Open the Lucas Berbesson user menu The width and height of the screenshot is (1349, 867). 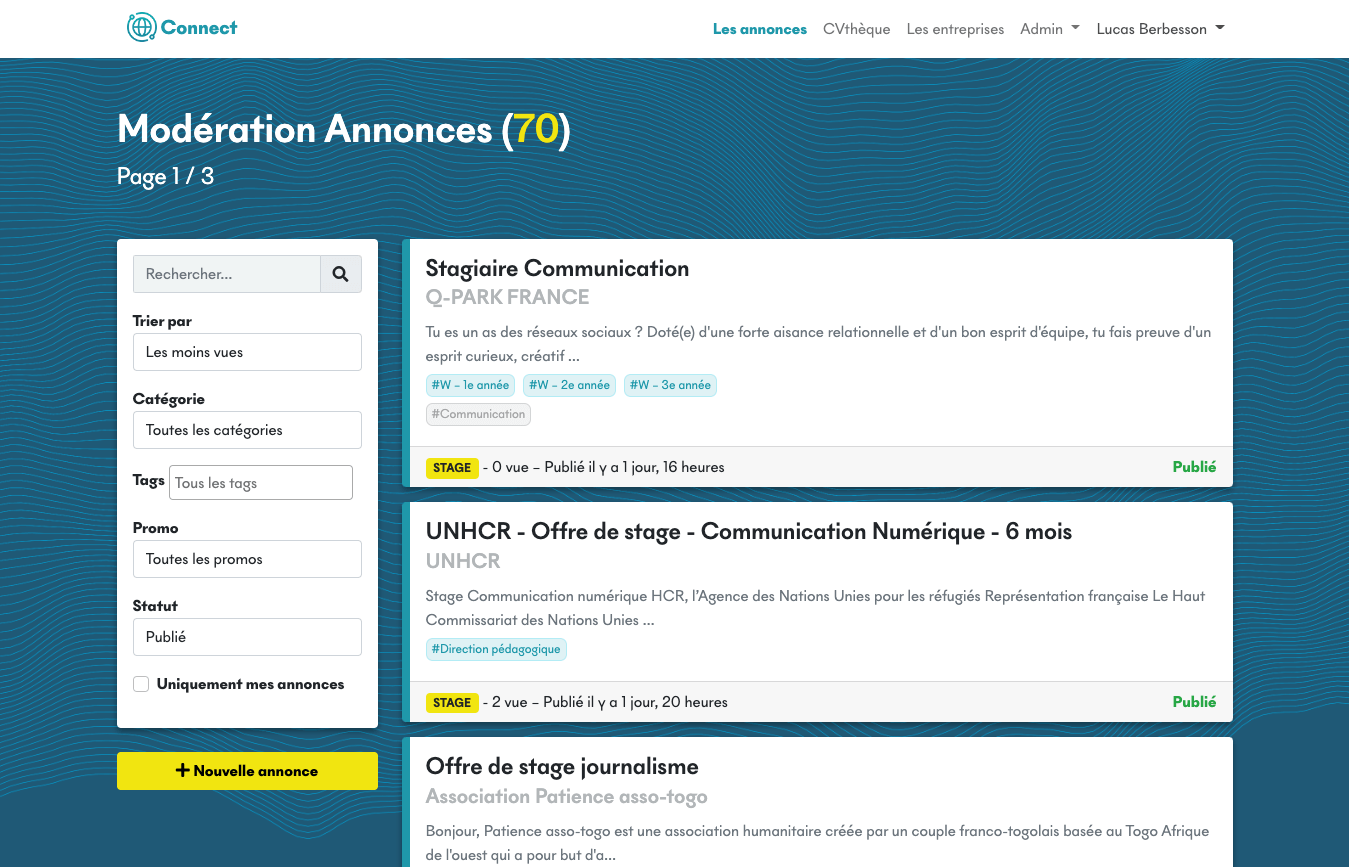(x=1161, y=29)
